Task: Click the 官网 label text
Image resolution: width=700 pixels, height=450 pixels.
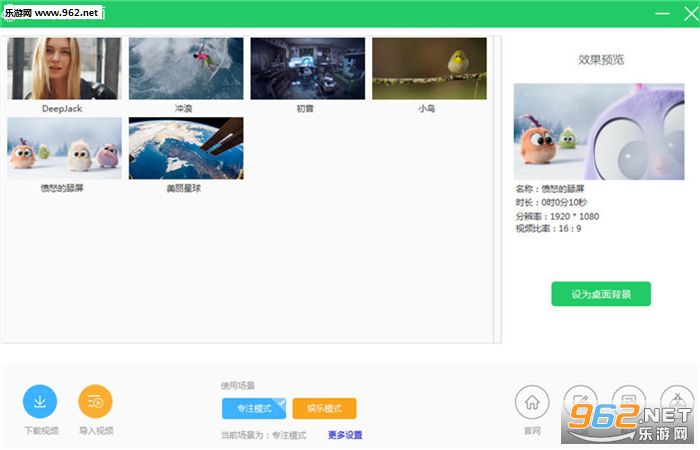Action: click(532, 431)
